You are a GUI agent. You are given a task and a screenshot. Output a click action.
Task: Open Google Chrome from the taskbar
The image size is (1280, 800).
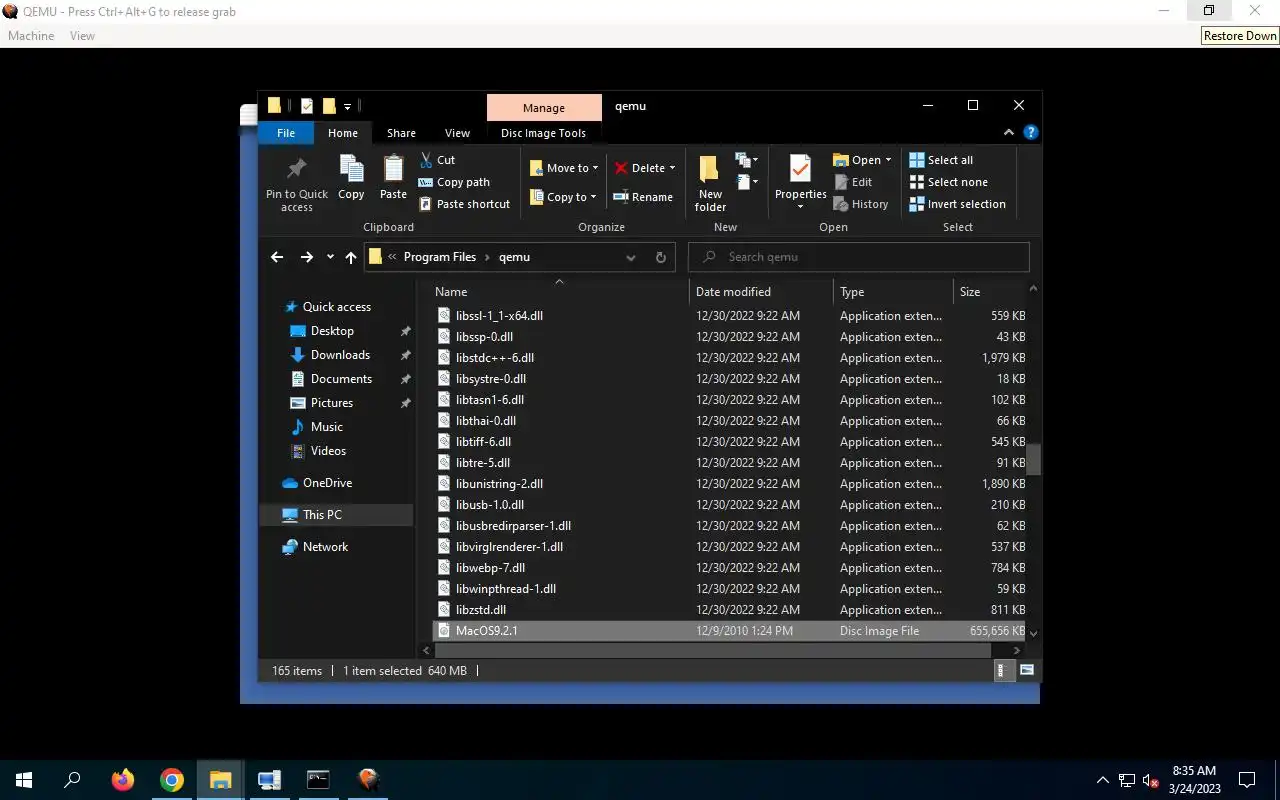click(172, 780)
